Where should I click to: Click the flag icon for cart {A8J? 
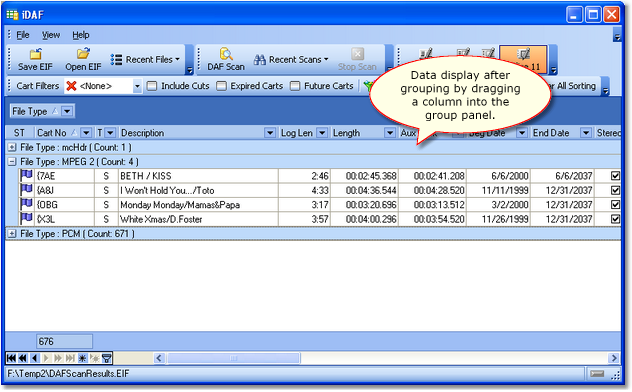coord(27,190)
